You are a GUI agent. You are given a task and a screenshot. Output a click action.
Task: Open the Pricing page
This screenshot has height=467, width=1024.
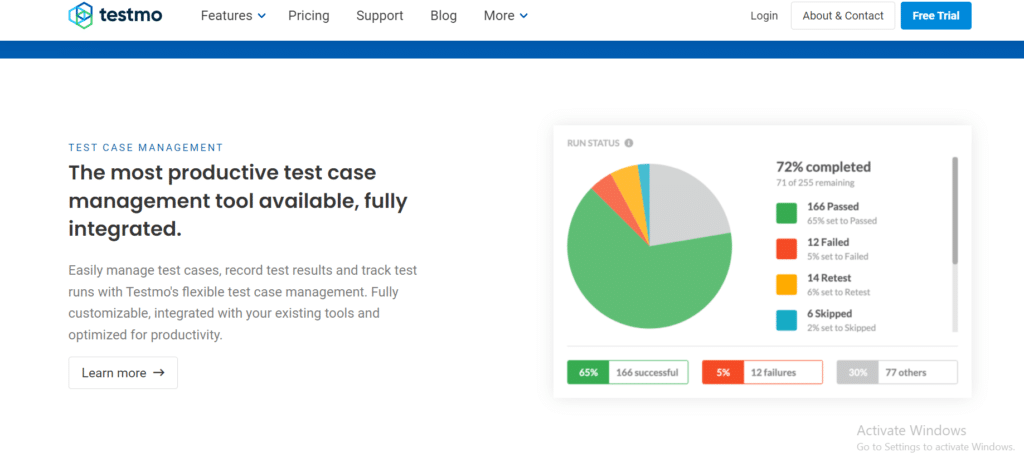click(x=309, y=16)
